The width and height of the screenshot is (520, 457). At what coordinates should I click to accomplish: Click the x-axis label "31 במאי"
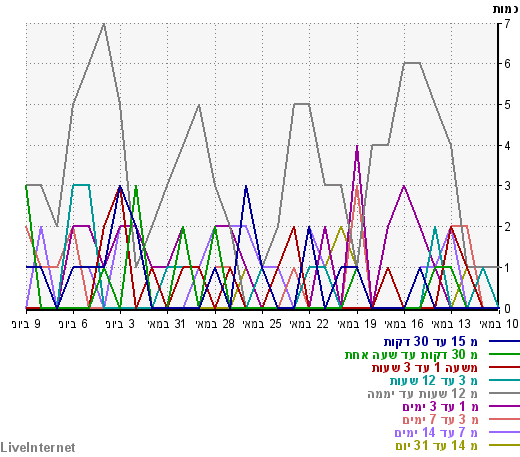click(166, 324)
